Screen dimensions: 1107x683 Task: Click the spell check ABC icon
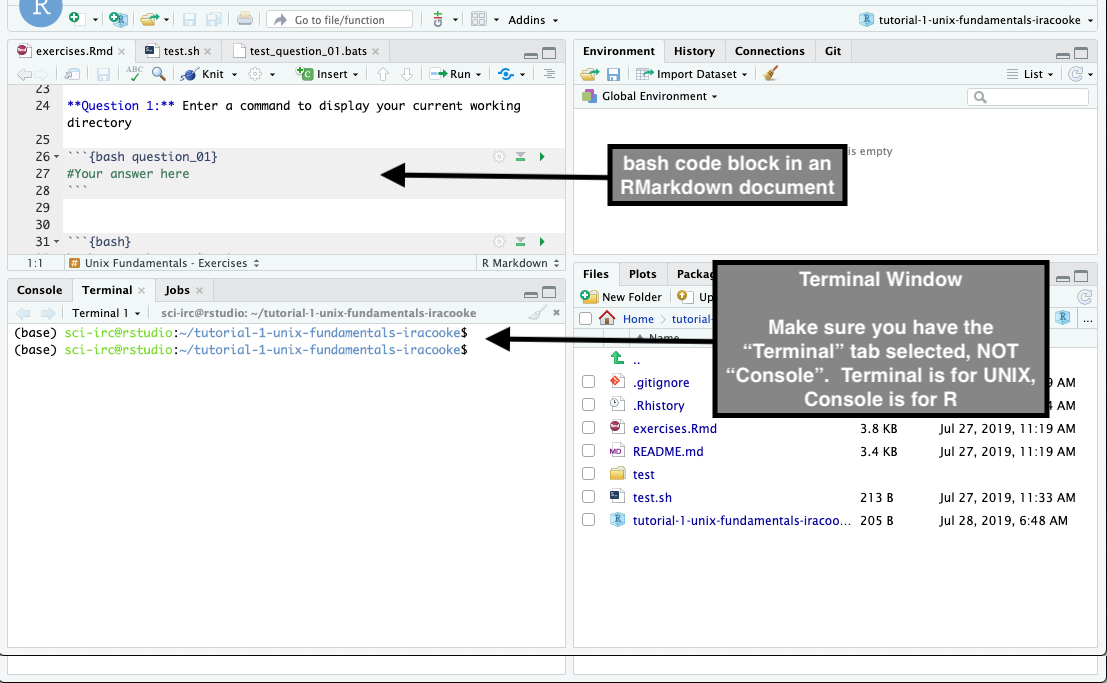(x=134, y=74)
